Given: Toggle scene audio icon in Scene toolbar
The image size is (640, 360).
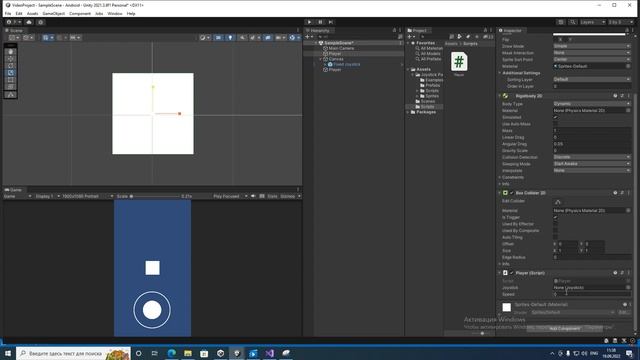Looking at the screenshot, I should [242, 38].
